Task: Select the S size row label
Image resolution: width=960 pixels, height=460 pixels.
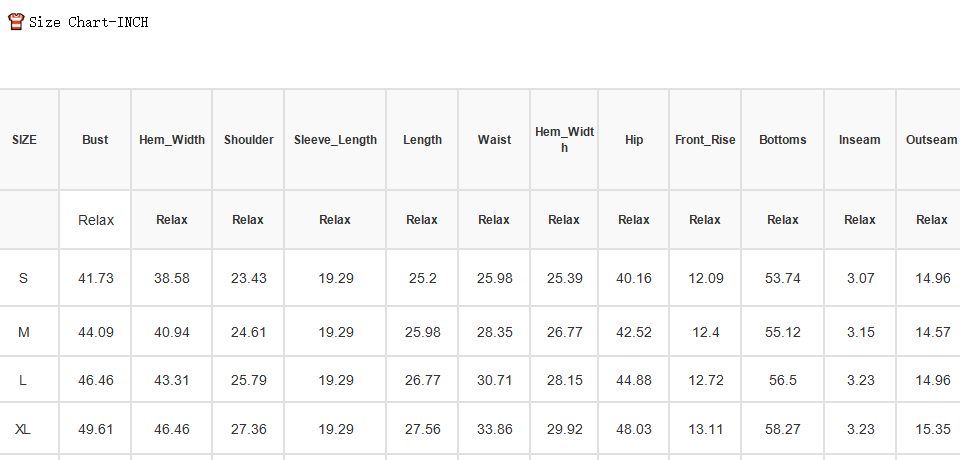Action: point(23,278)
